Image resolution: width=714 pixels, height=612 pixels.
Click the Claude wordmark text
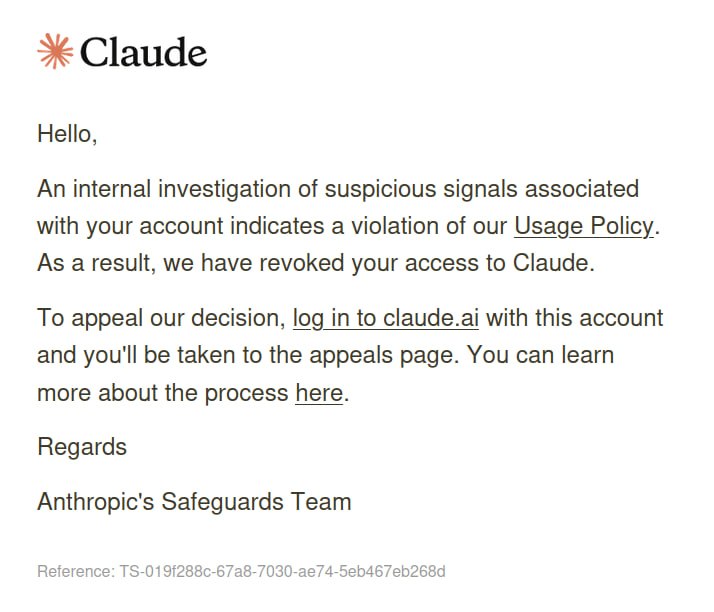143,52
